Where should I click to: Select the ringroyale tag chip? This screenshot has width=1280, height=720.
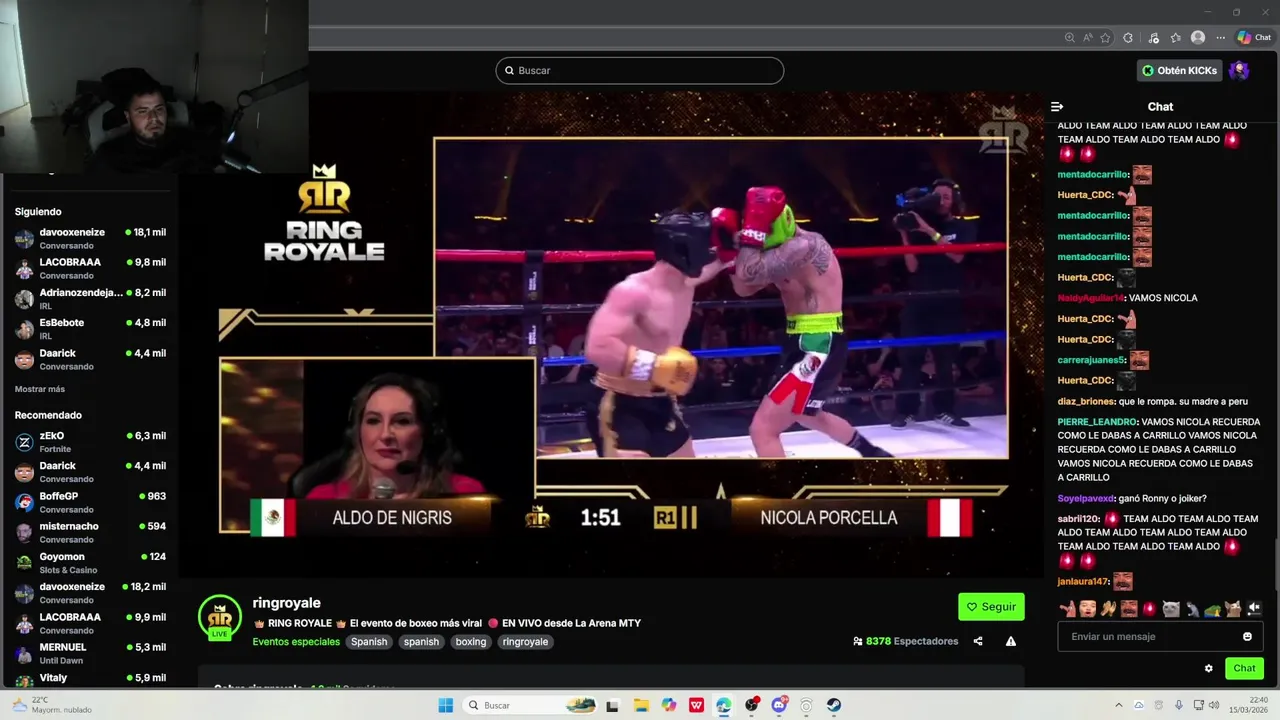click(x=525, y=642)
